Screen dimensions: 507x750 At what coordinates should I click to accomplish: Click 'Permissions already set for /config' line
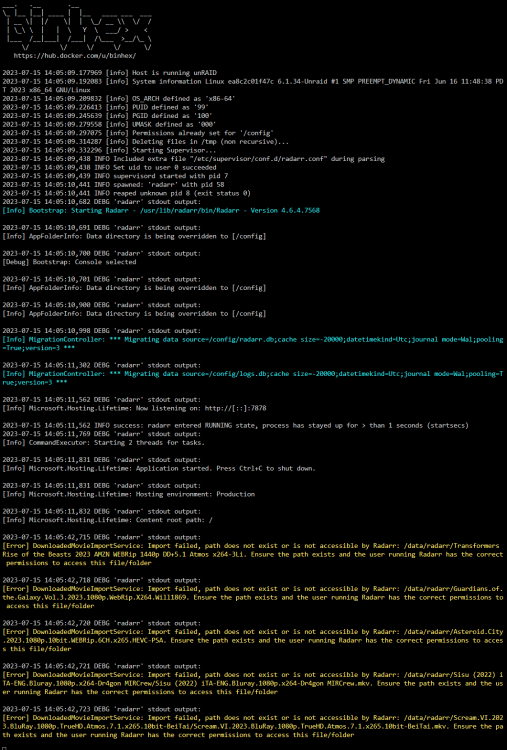[x=138, y=133]
